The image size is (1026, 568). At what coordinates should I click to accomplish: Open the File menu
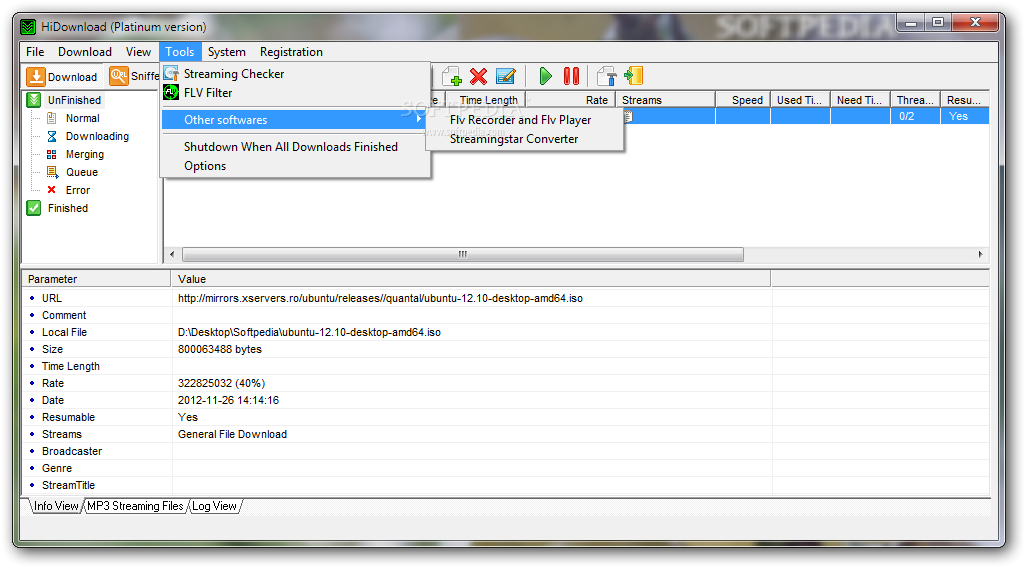pos(35,52)
